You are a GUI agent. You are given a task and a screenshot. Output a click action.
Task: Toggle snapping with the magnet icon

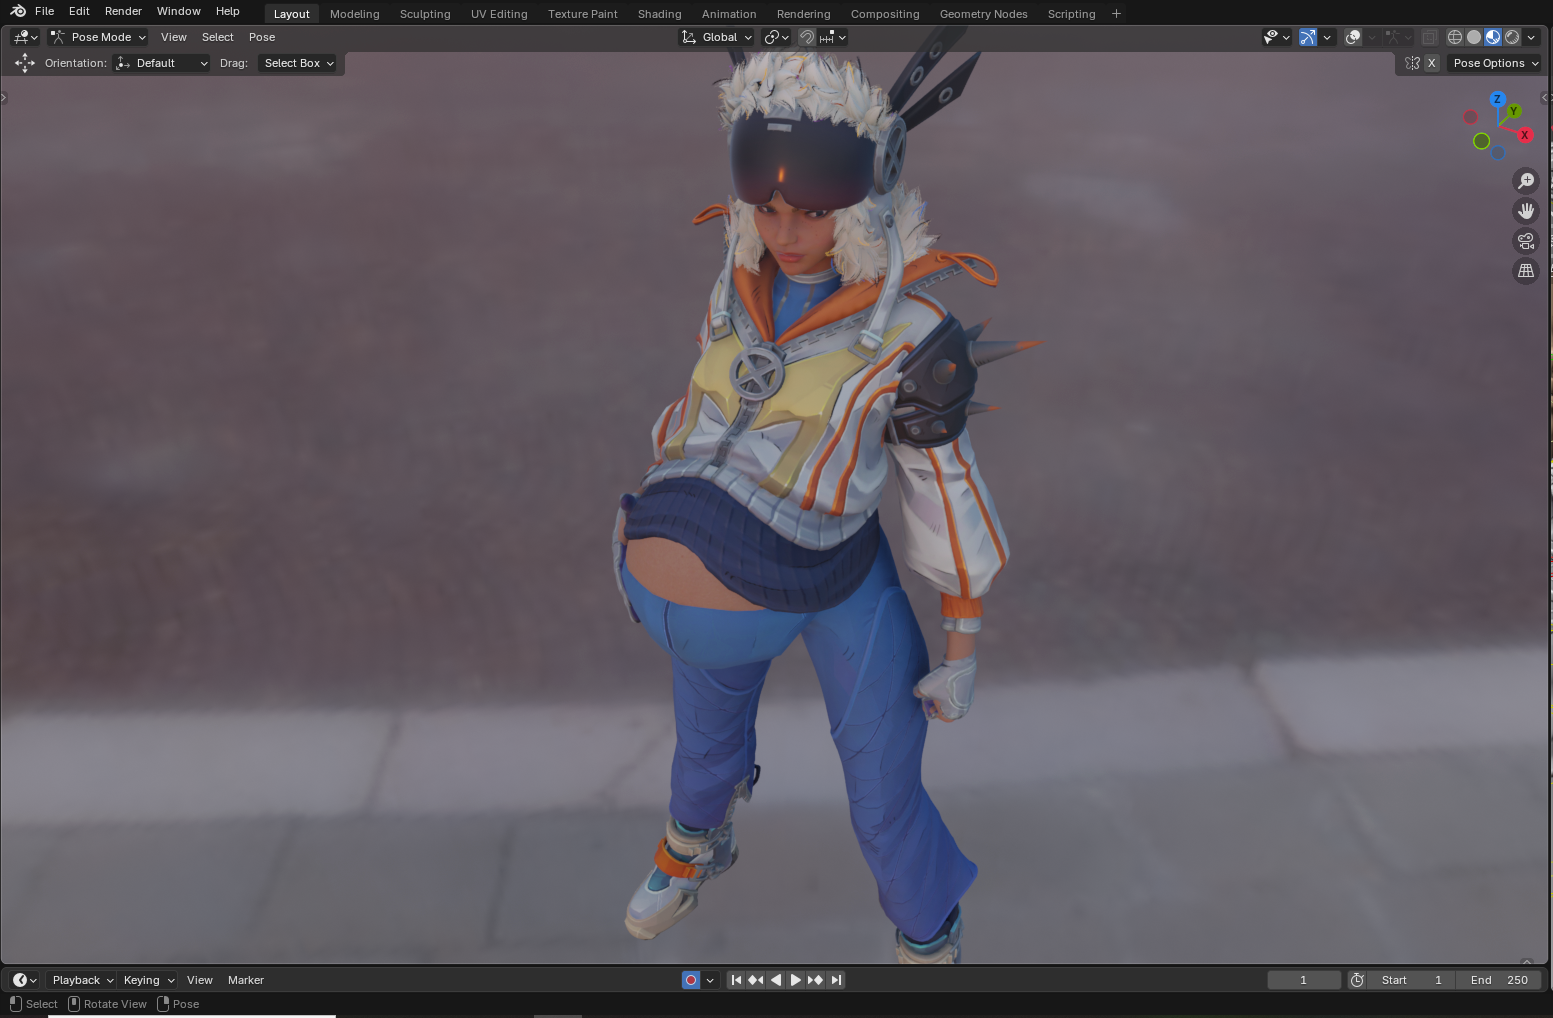(807, 37)
